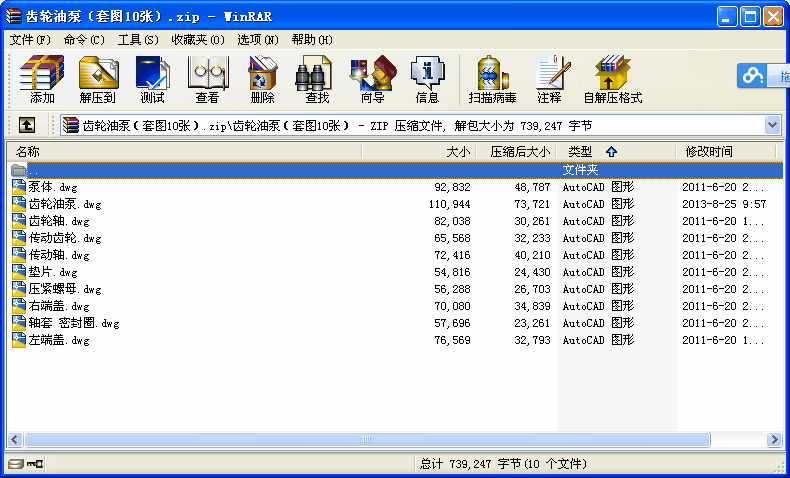Click the scroll left arrow
Image resolution: width=790 pixels, height=478 pixels.
15,440
